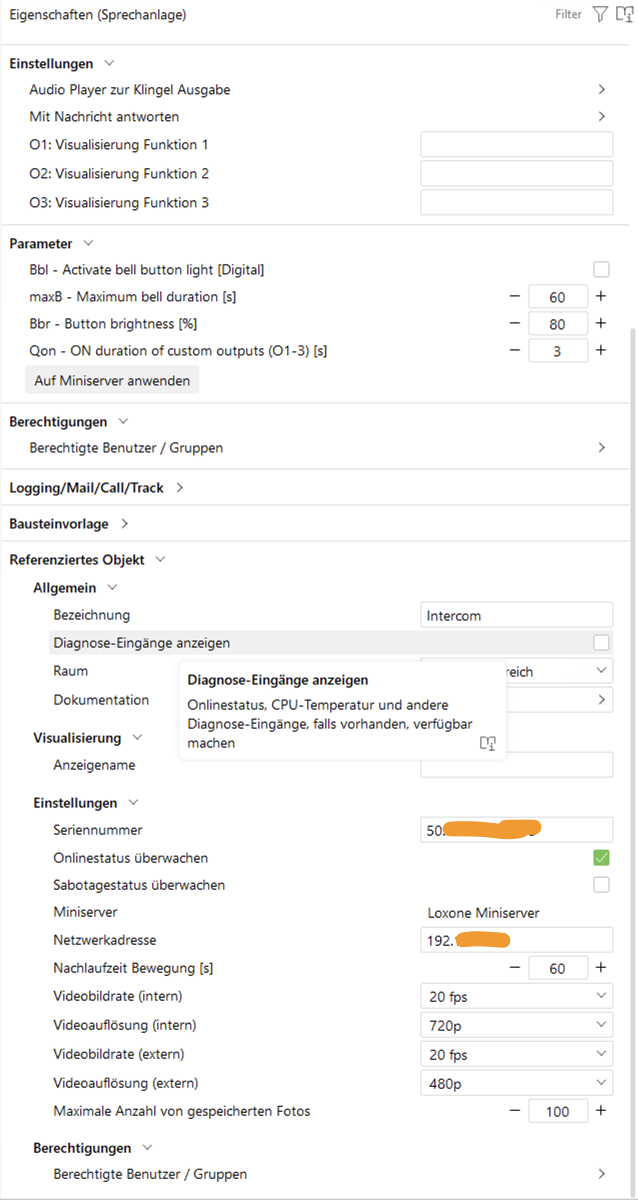Click Auf Miniserver anwenden button

point(111,381)
